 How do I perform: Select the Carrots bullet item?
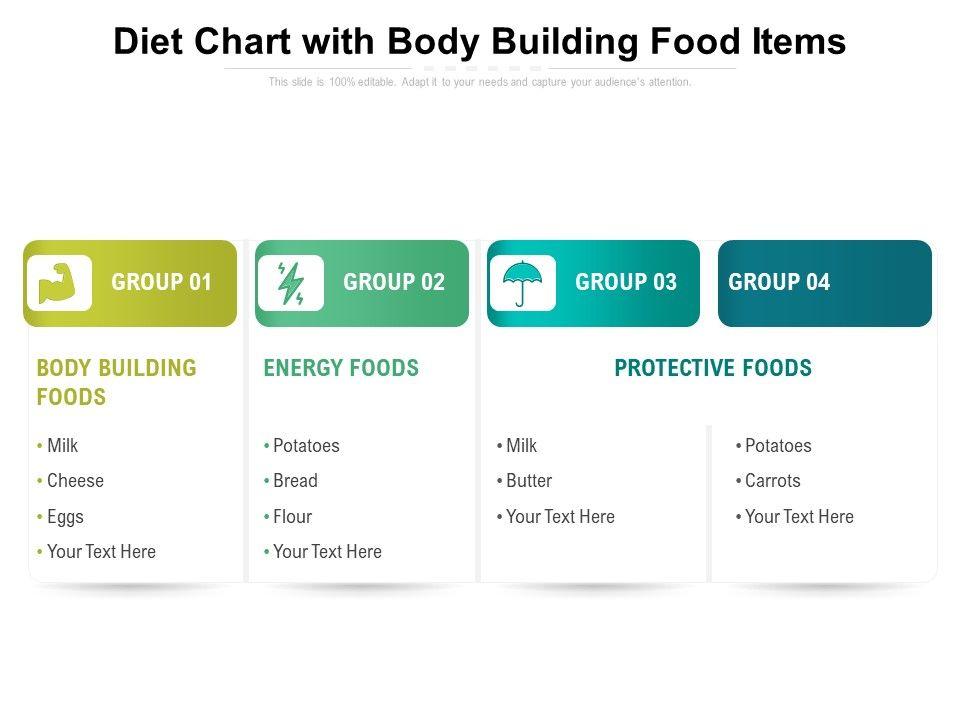click(772, 481)
